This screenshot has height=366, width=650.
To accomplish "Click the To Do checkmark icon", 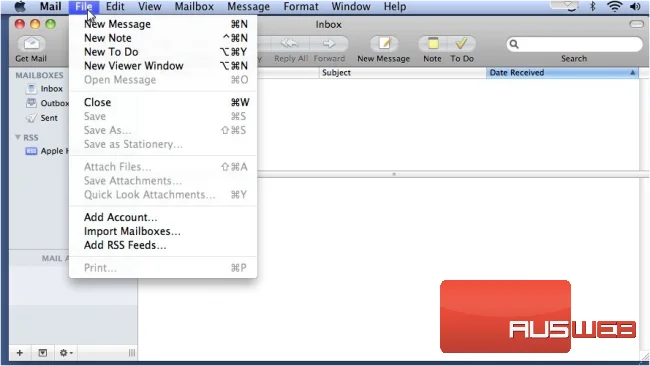I will [461, 44].
